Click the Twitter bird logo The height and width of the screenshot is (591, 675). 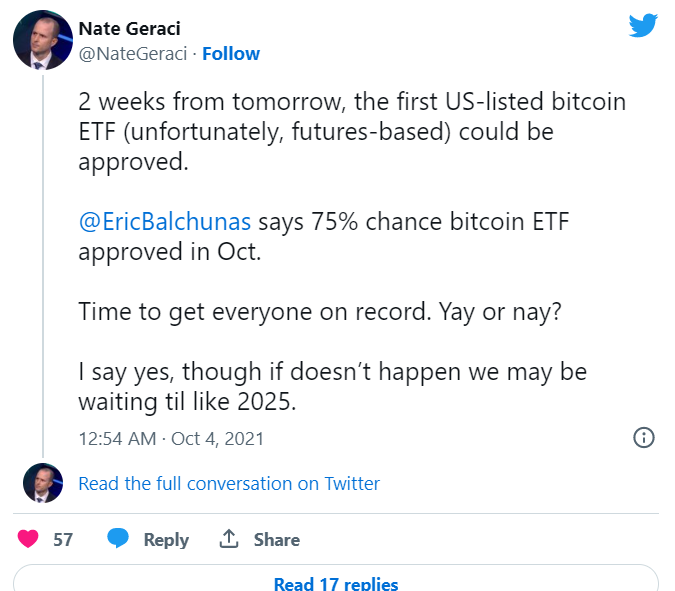click(x=643, y=26)
